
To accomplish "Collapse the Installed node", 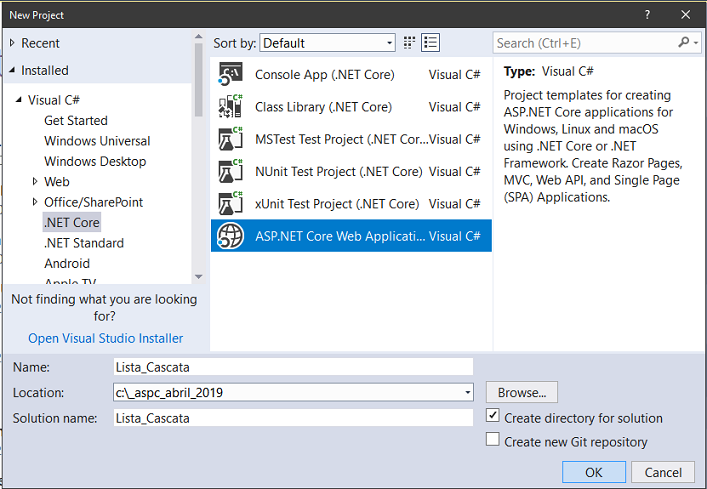I will [12, 70].
